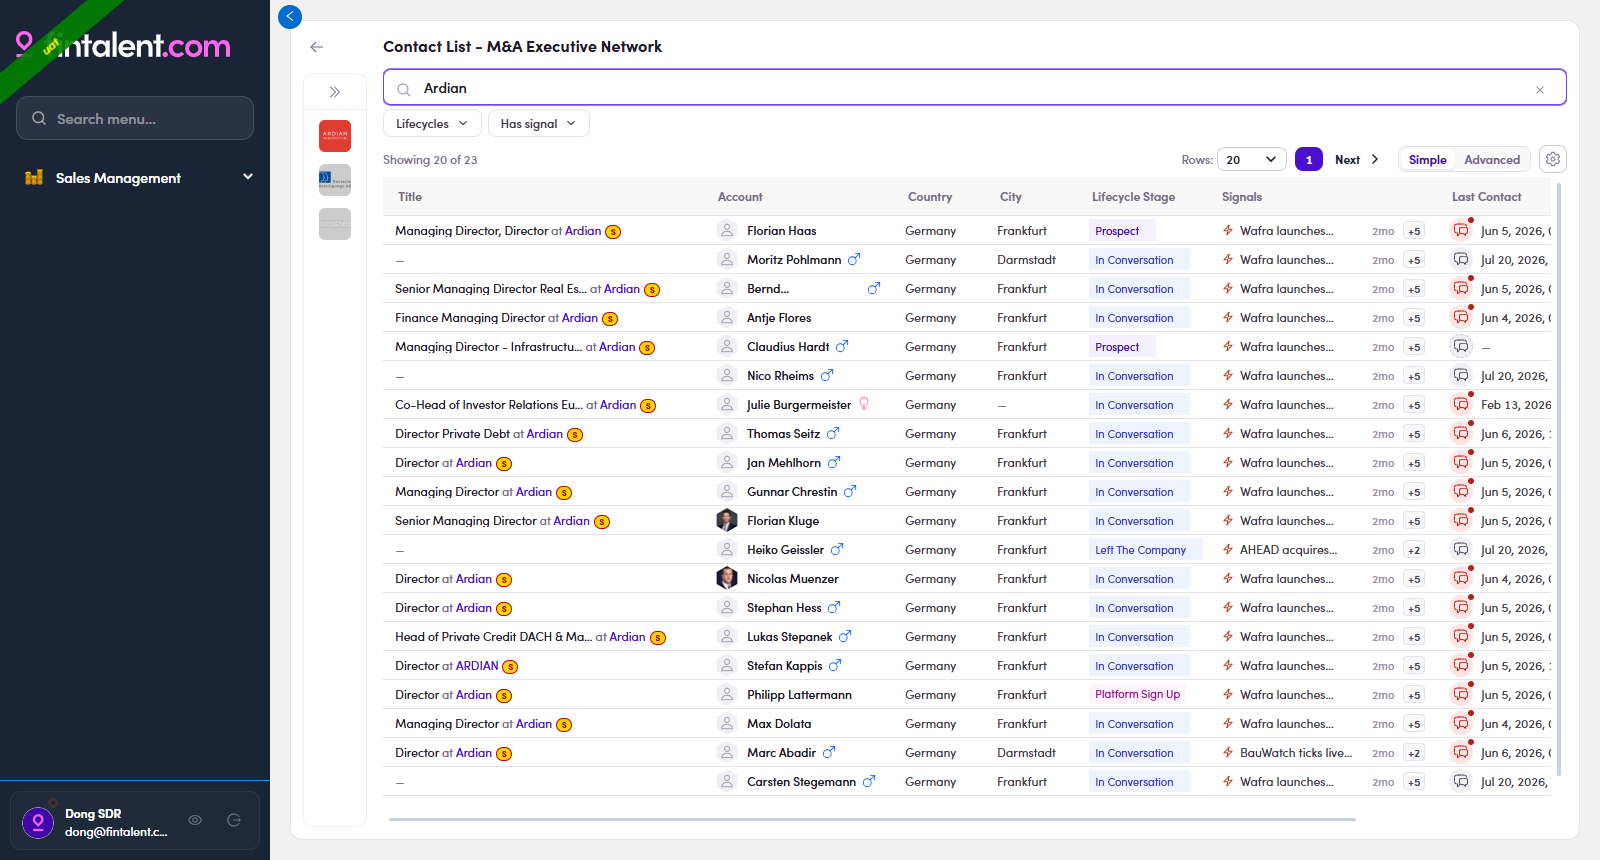
Task: Focus the Ardian search input field
Action: coord(975,88)
